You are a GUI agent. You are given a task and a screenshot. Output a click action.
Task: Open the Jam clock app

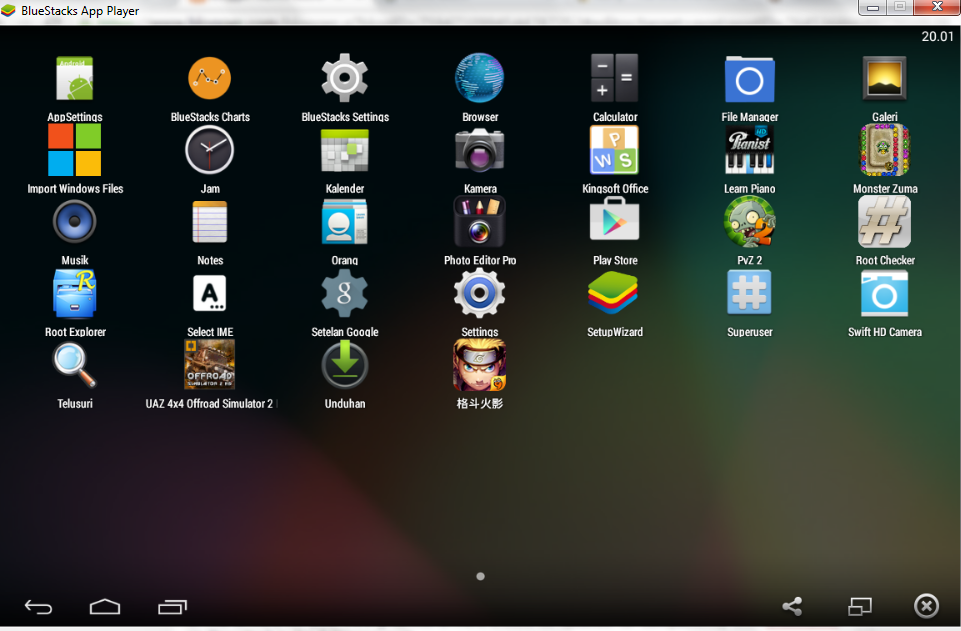tap(210, 150)
